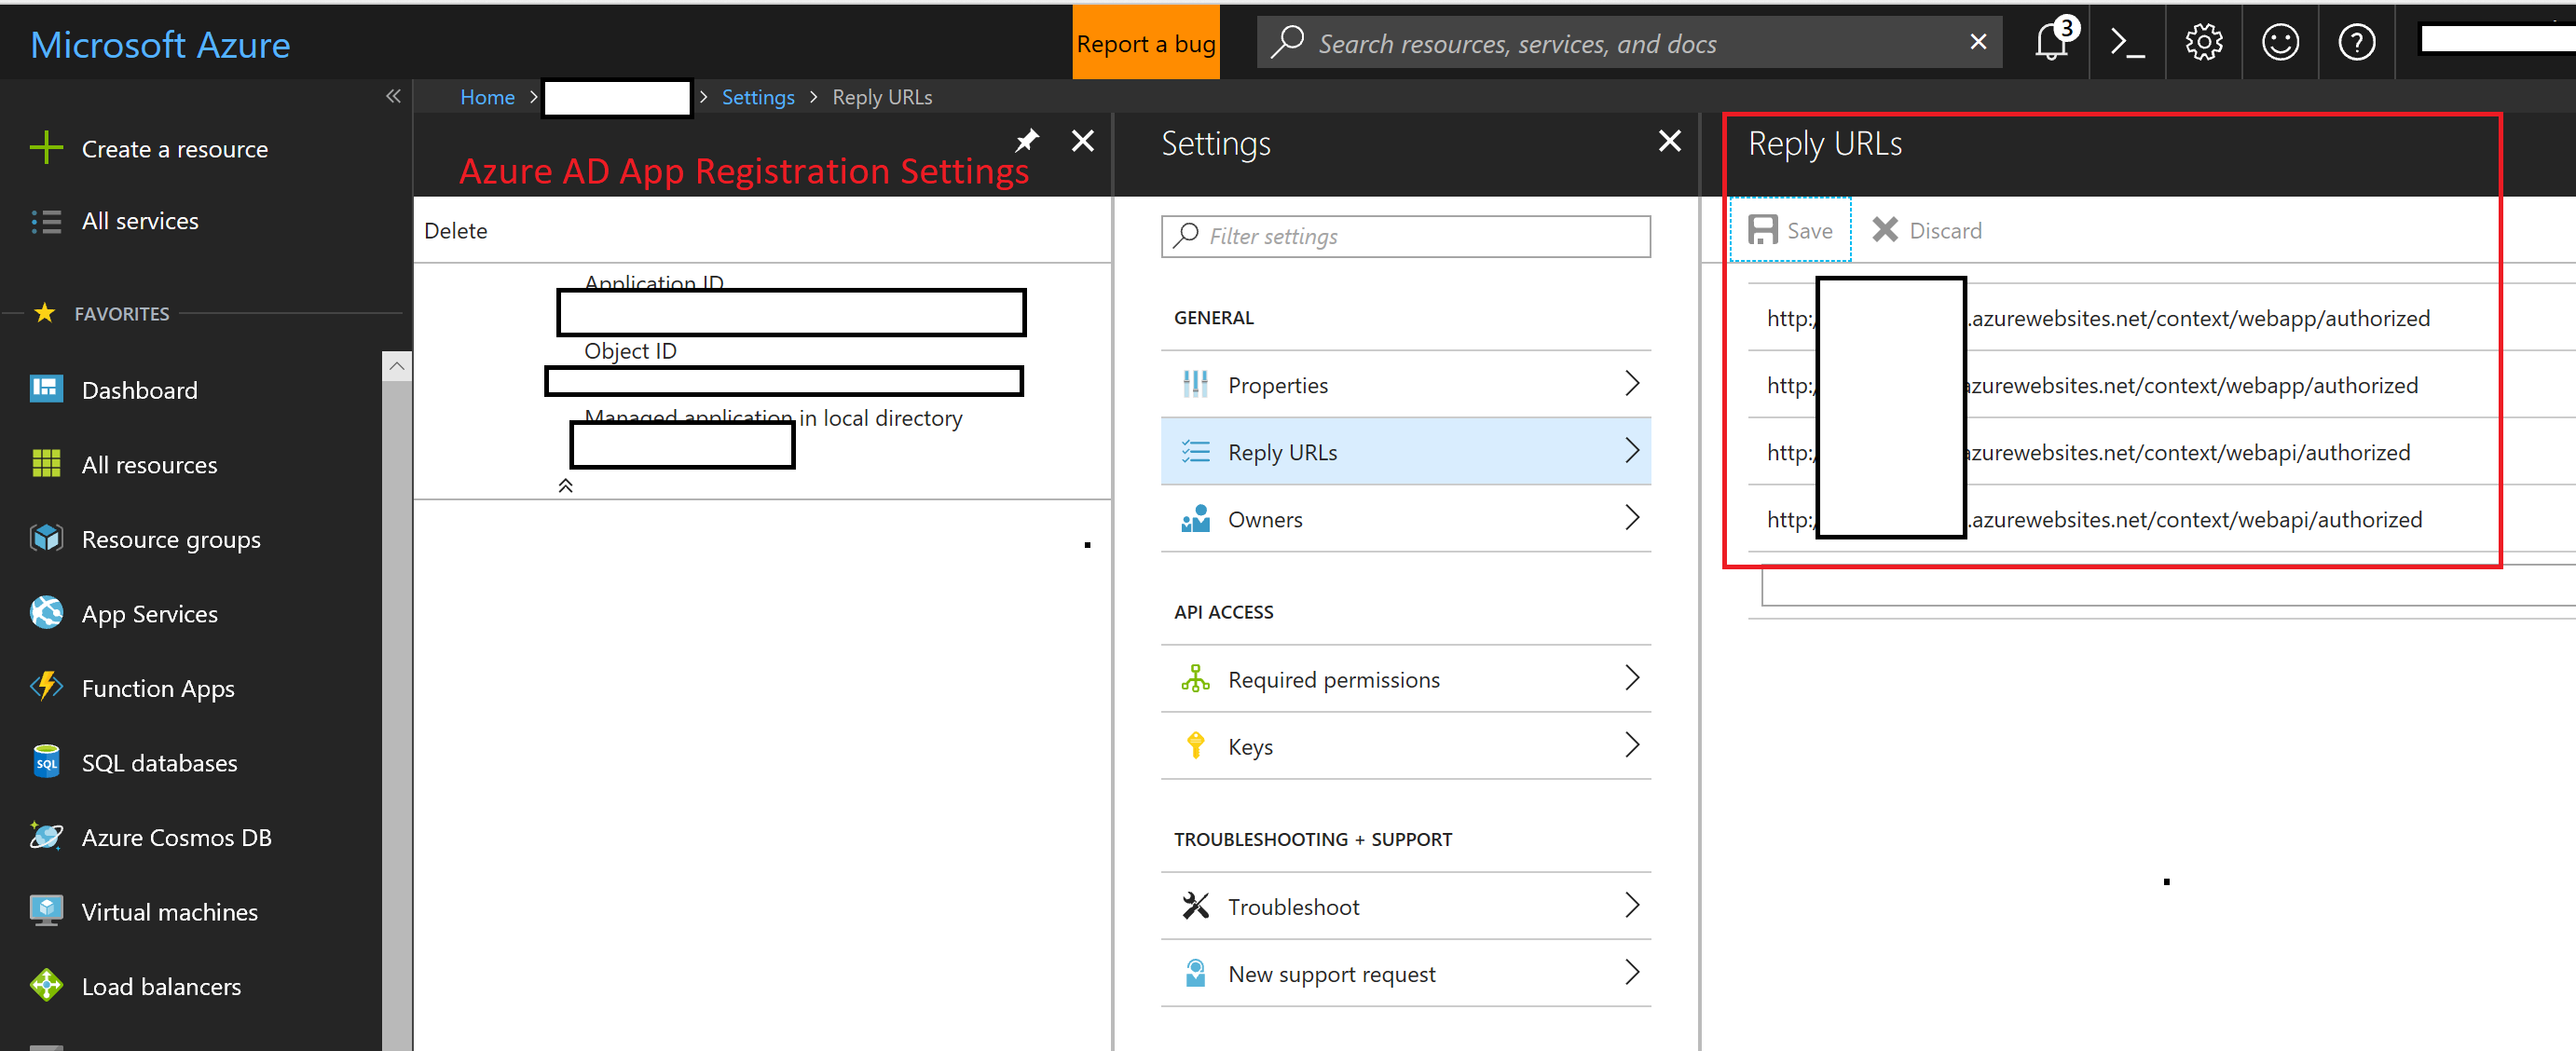Save the Reply URLs changes
2576x1051 pixels.
point(1790,231)
